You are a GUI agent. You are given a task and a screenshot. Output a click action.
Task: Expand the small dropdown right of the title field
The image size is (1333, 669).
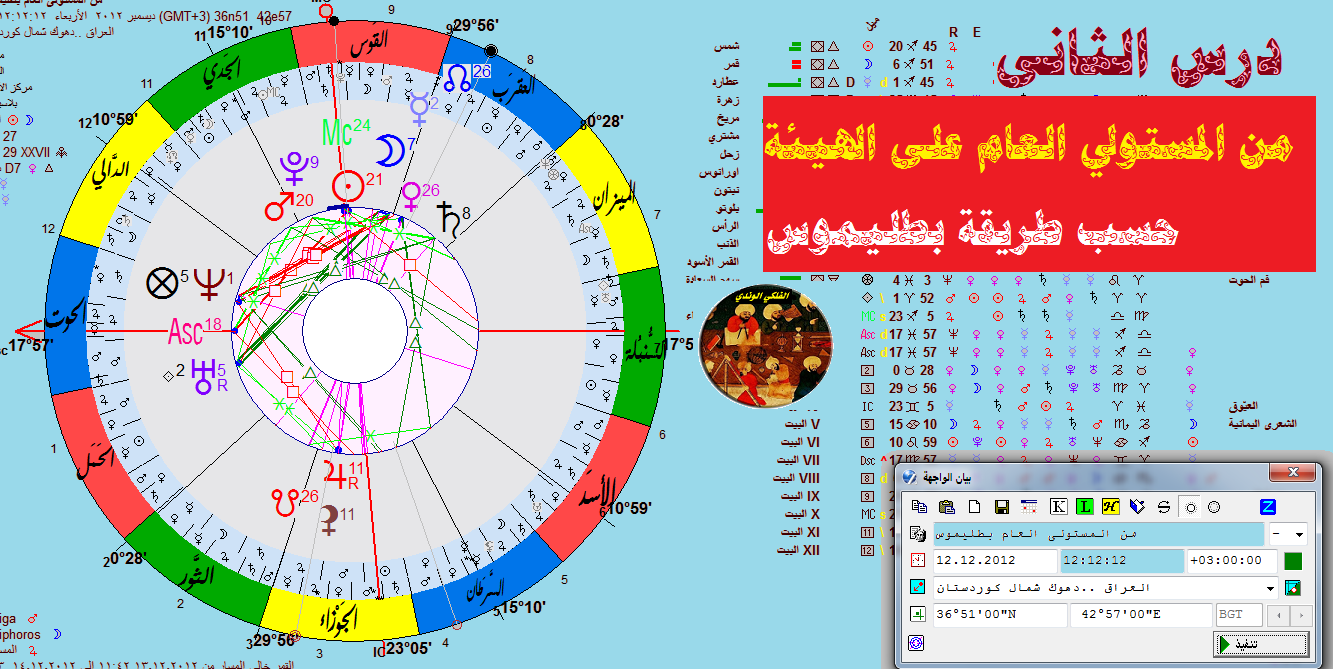[1300, 533]
